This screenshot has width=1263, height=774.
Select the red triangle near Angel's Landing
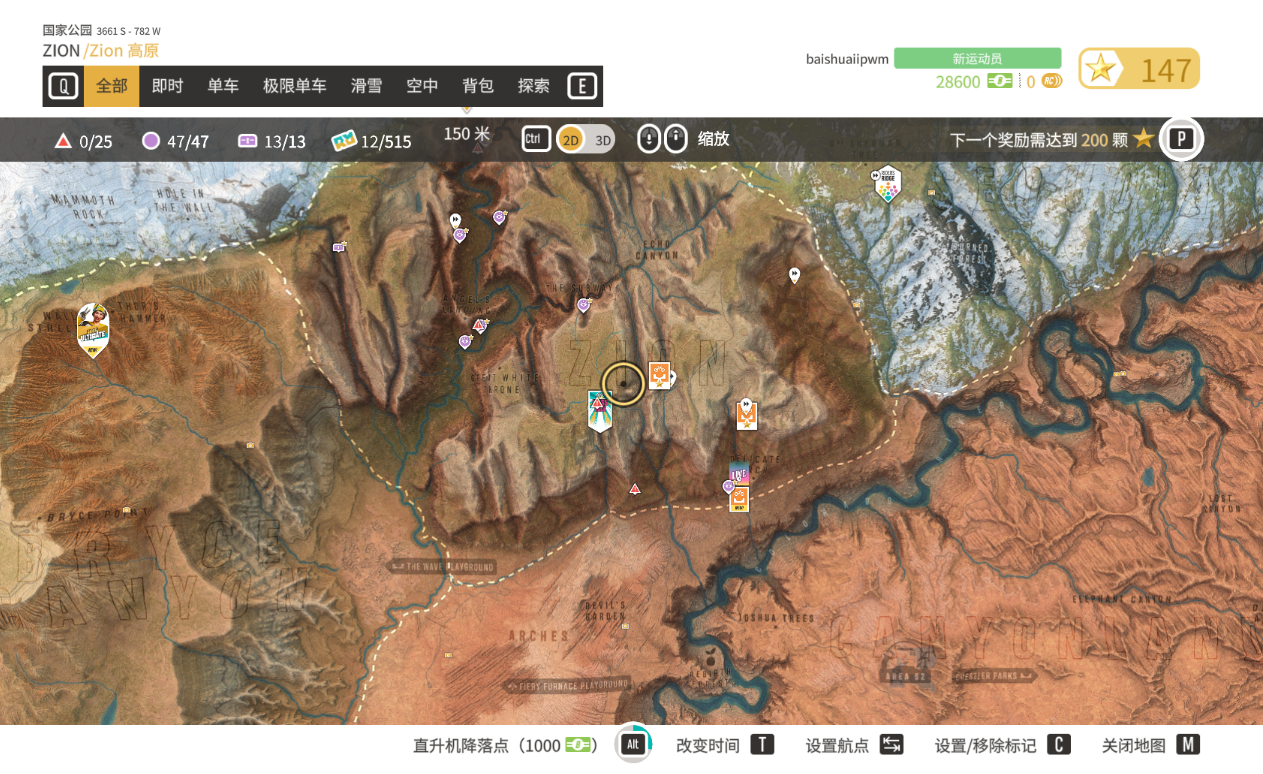(481, 325)
